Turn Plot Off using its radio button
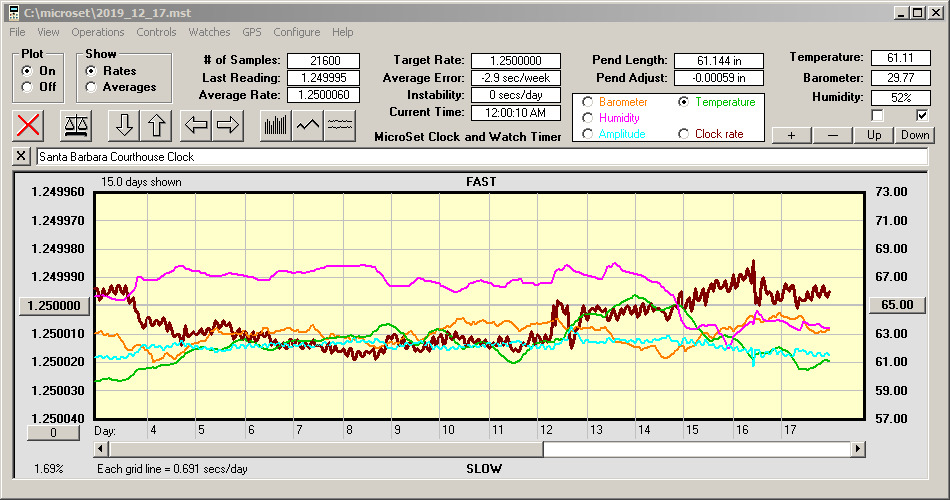The image size is (950, 500). [27, 87]
